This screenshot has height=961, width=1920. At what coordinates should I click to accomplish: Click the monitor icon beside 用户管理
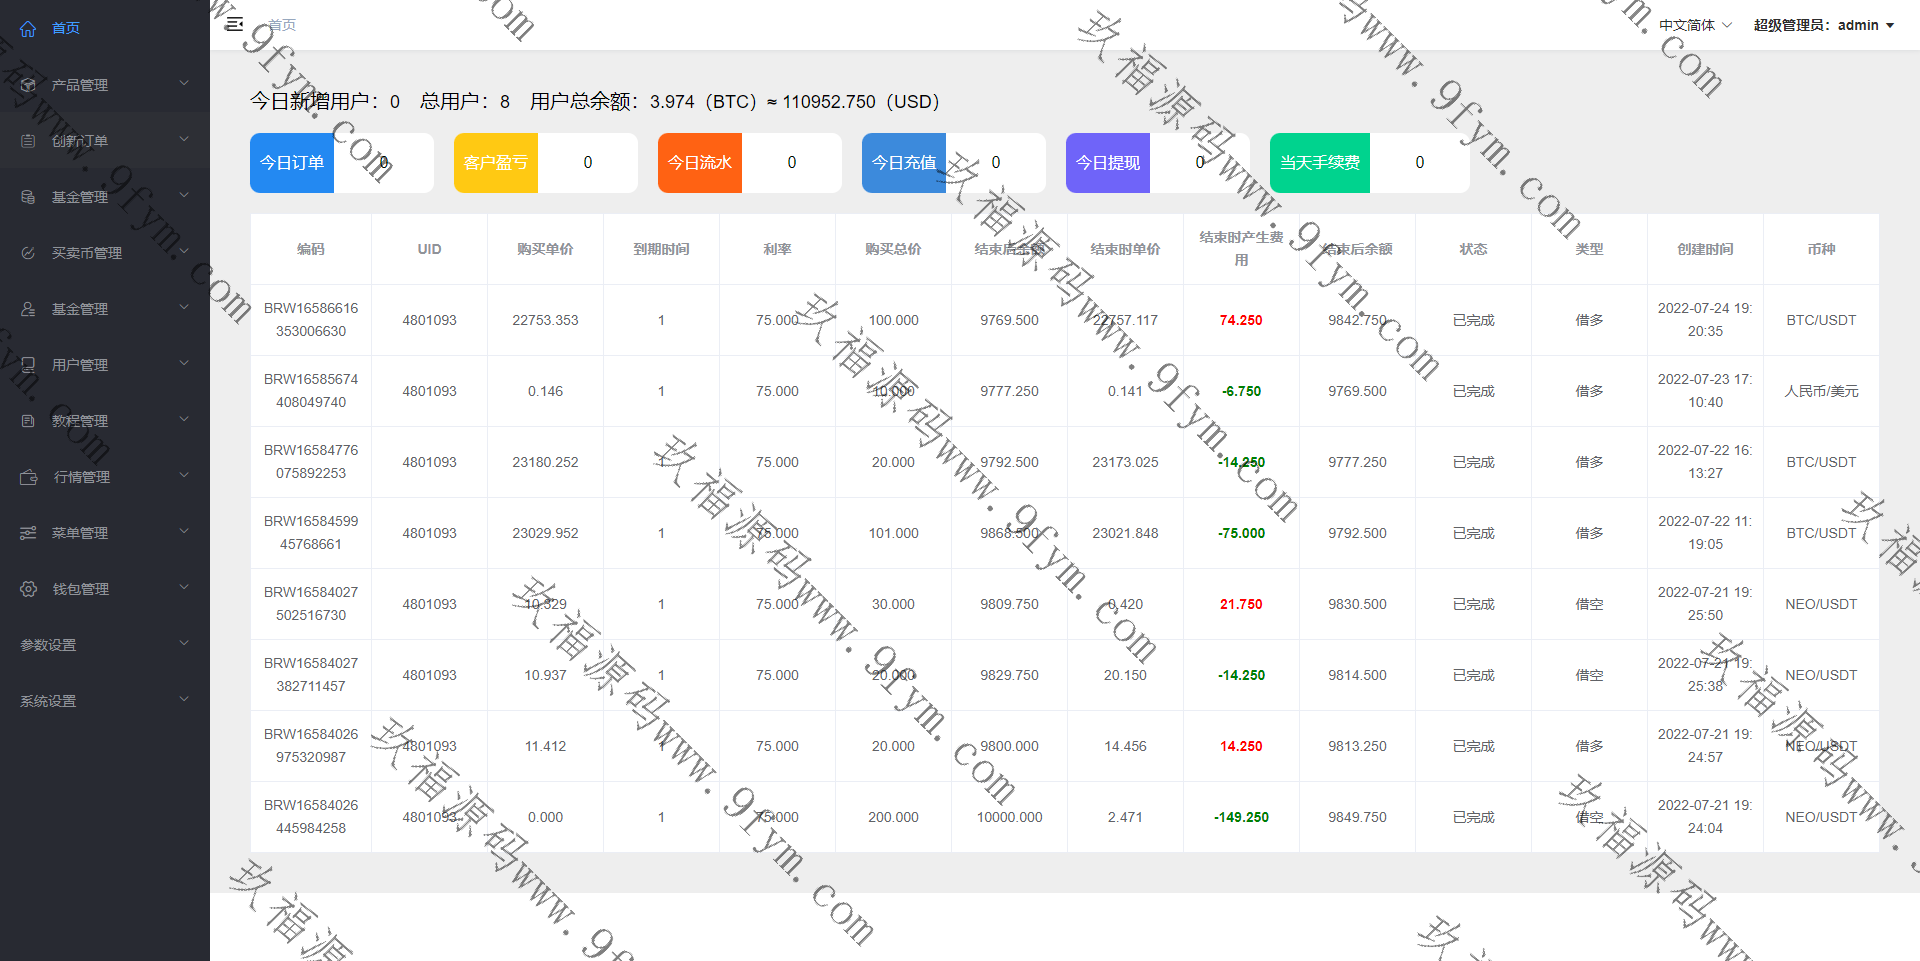pyautogui.click(x=28, y=365)
